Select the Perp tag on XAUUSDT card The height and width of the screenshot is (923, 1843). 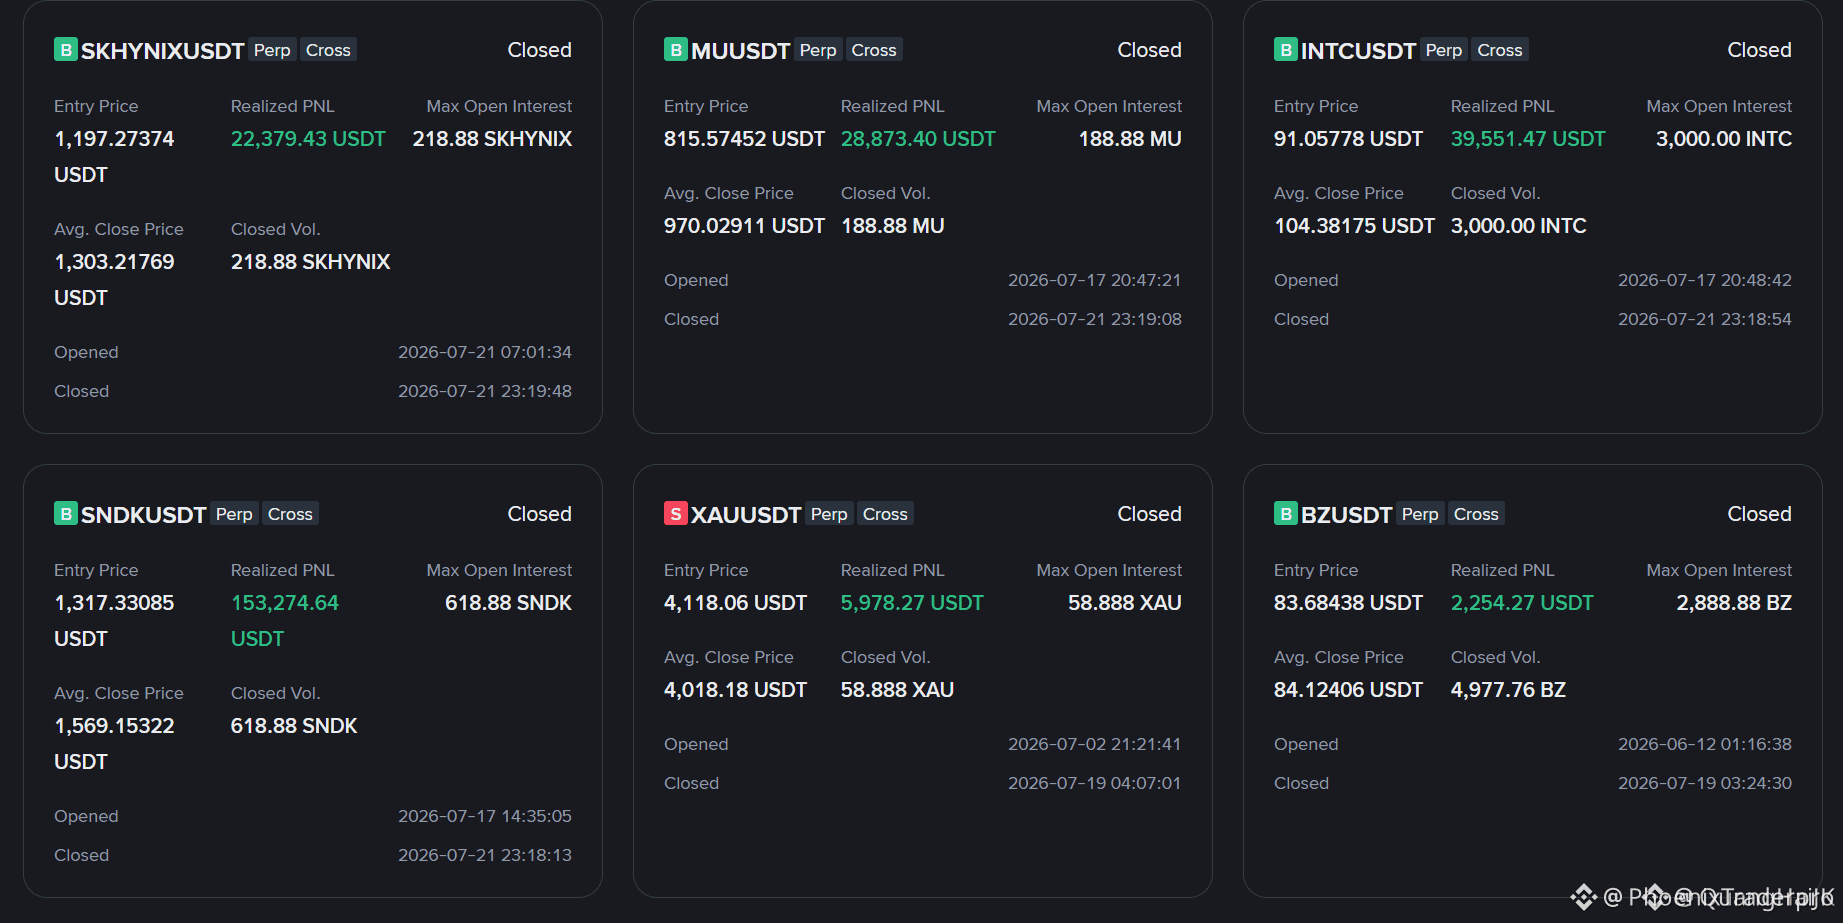click(x=829, y=514)
